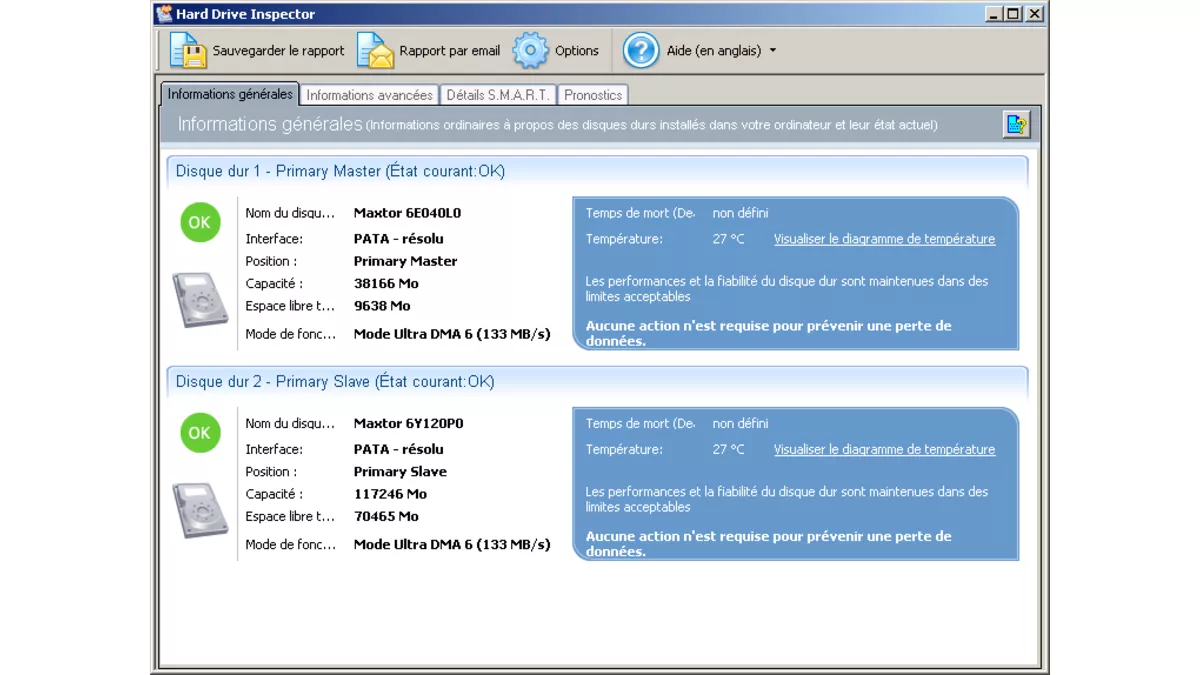Switch to the Informations avancées tab

pyautogui.click(x=370, y=94)
